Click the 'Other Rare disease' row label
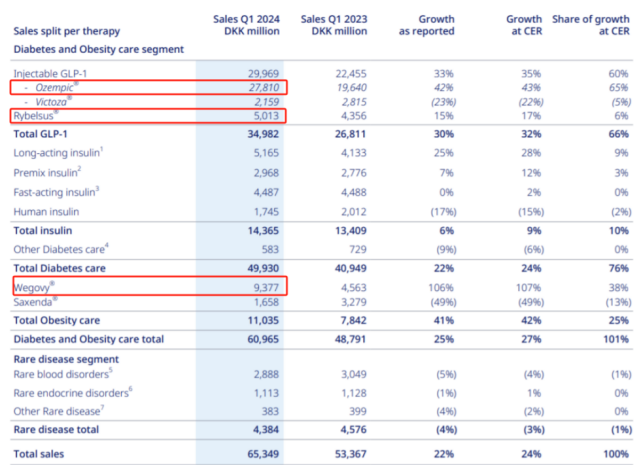Image resolution: width=640 pixels, height=466 pixels. [59, 411]
